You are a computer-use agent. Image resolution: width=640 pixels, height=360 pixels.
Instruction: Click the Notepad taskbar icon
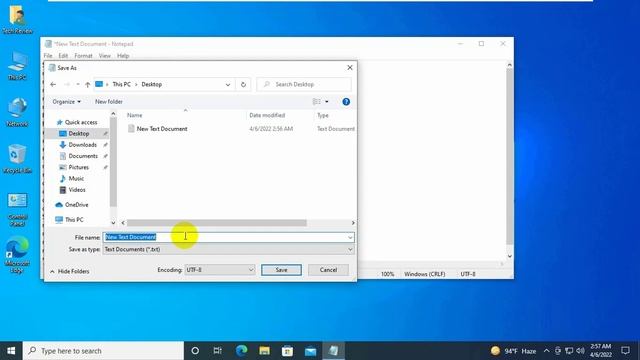point(333,351)
